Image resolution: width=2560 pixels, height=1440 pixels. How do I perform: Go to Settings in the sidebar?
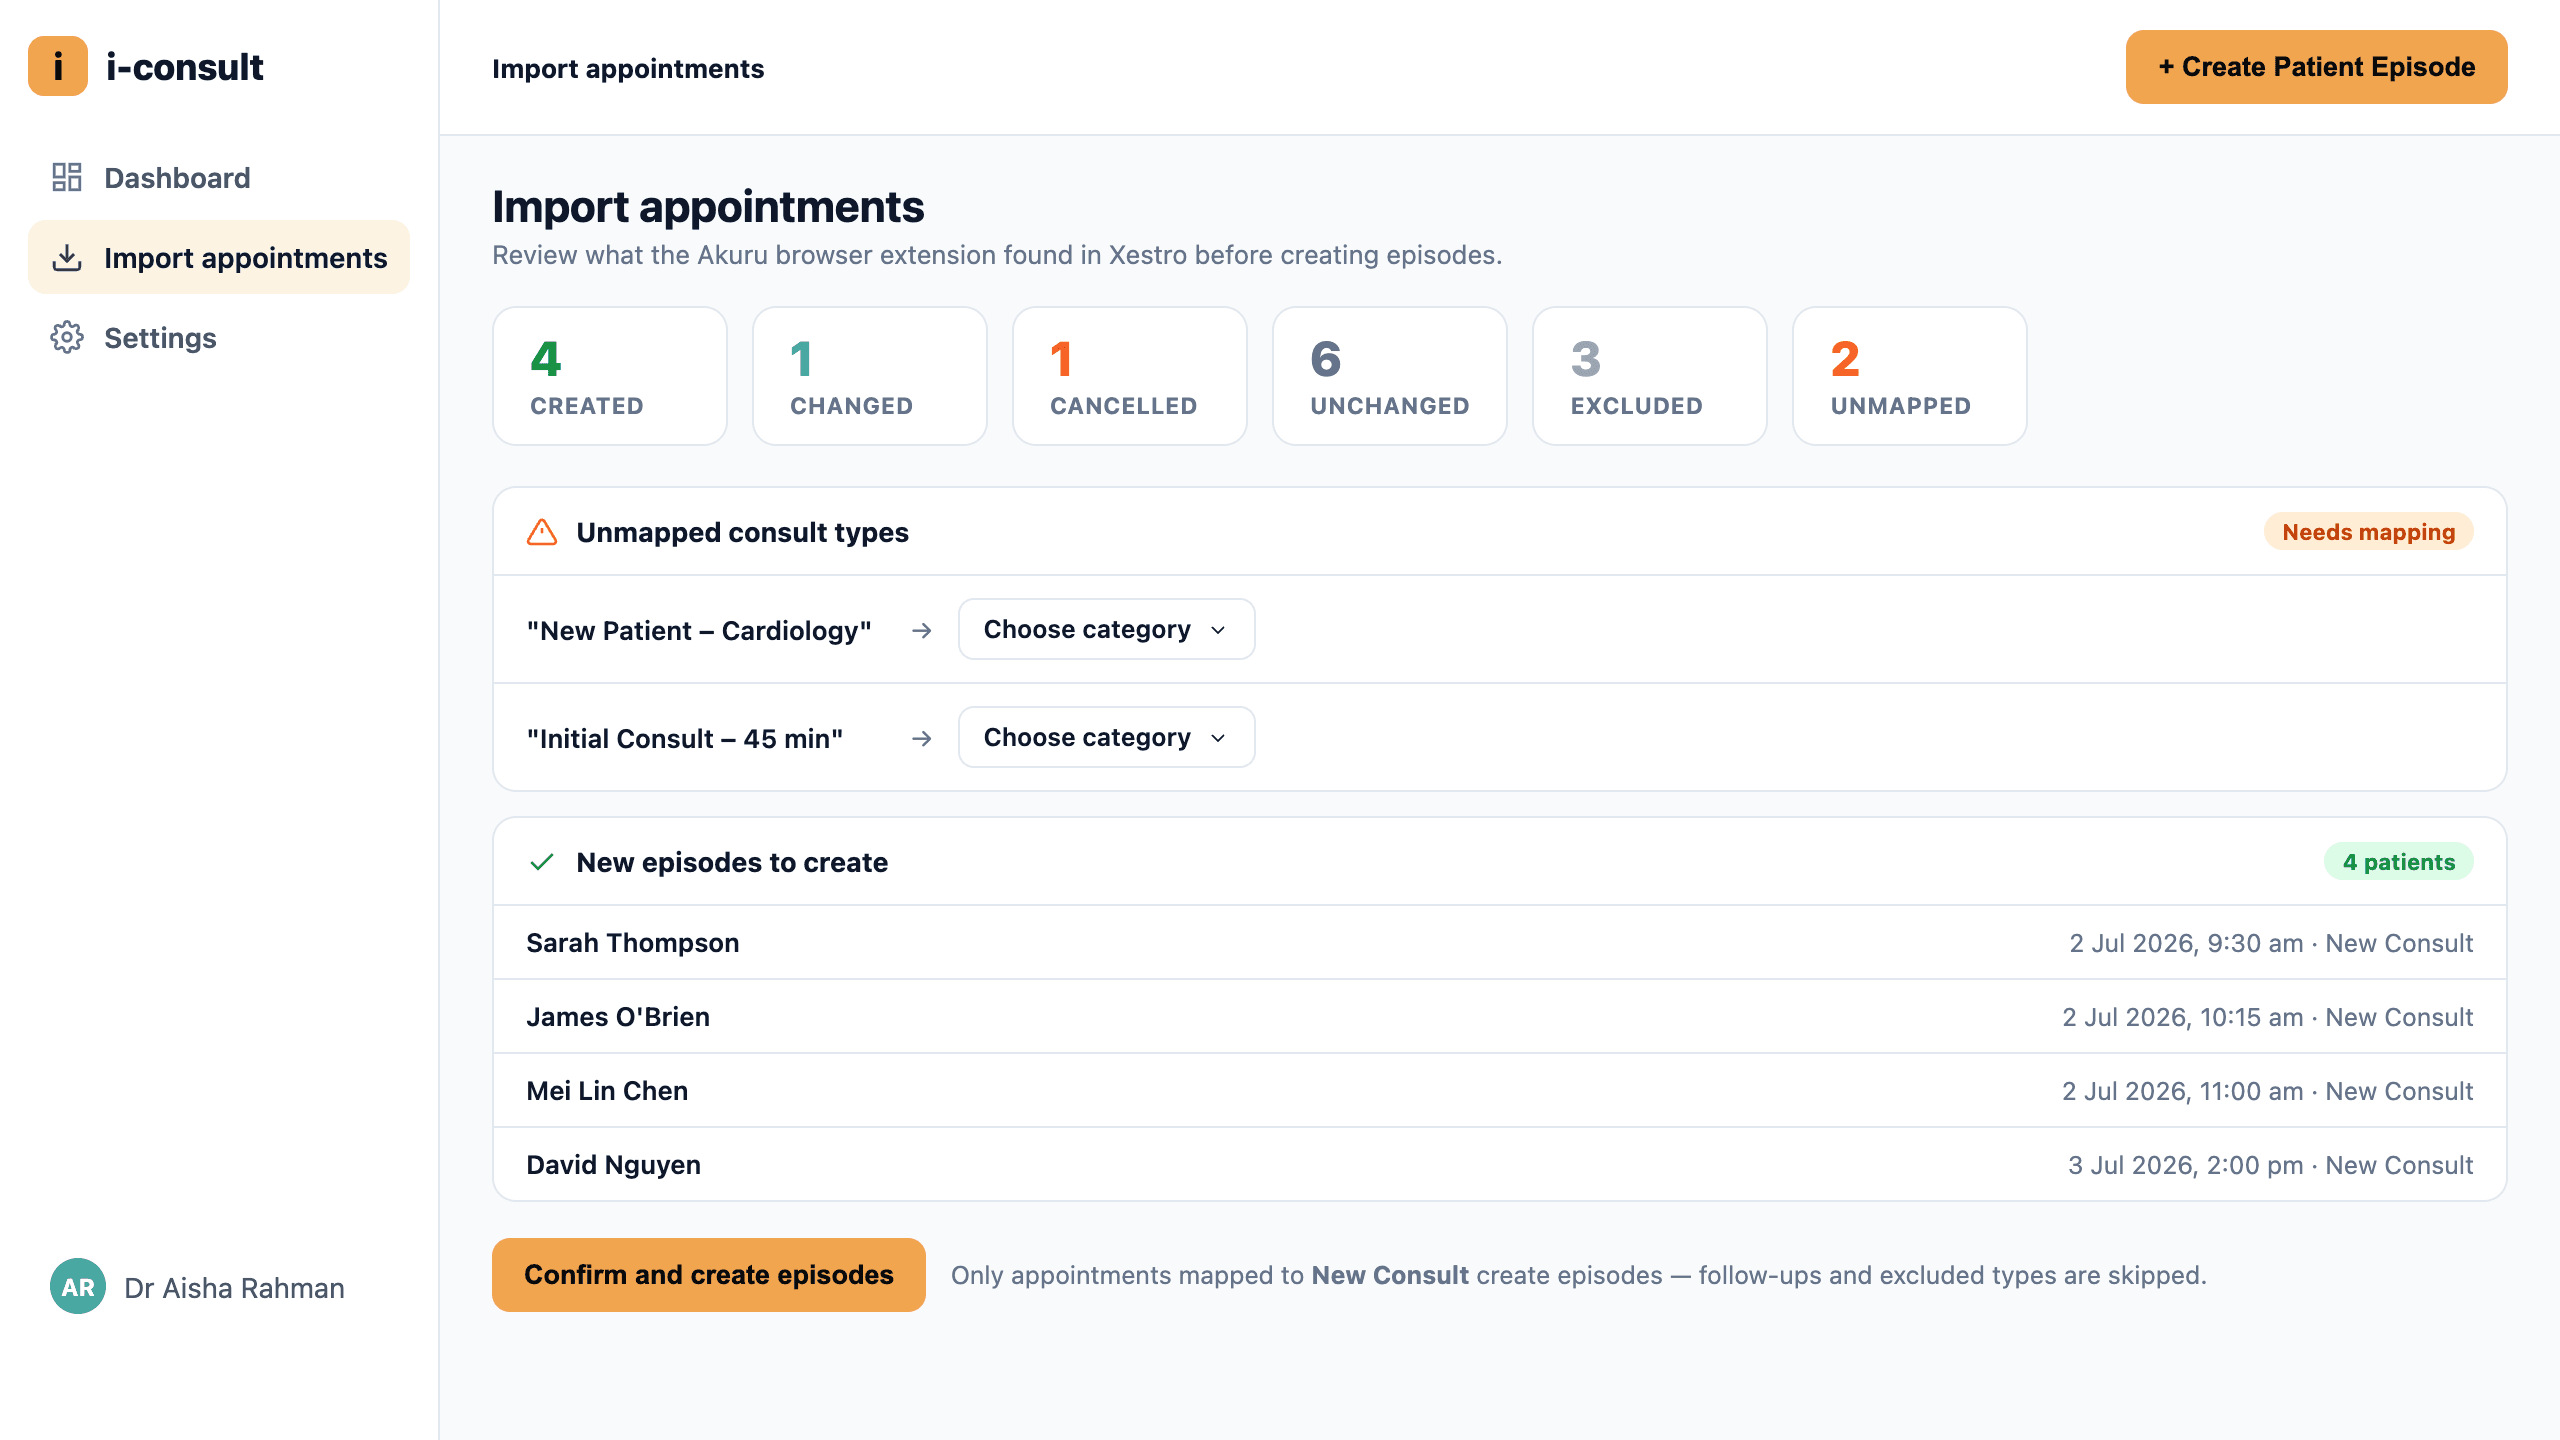(x=219, y=338)
